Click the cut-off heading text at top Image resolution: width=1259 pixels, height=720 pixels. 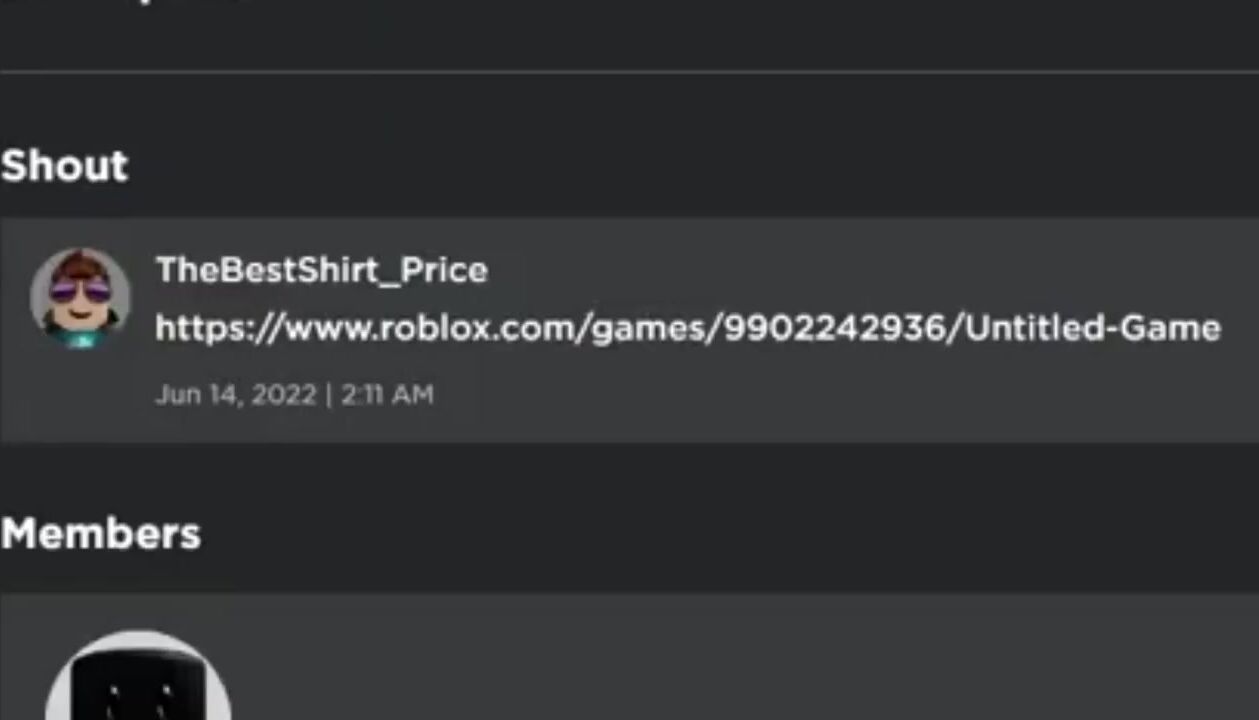[120, 3]
